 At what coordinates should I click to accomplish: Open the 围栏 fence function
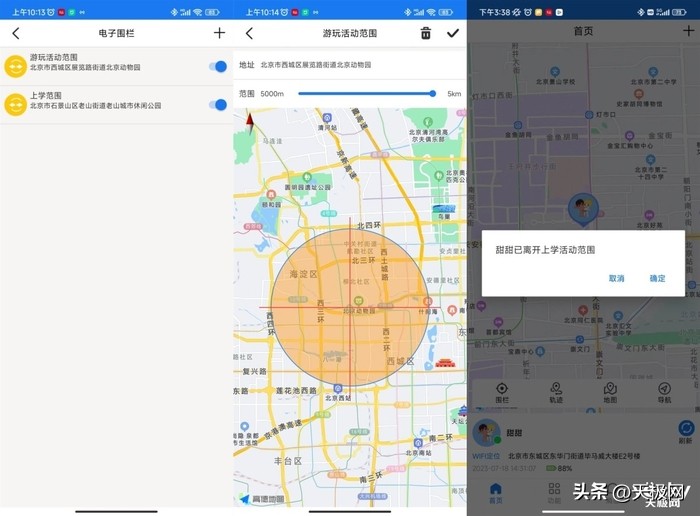[502, 393]
